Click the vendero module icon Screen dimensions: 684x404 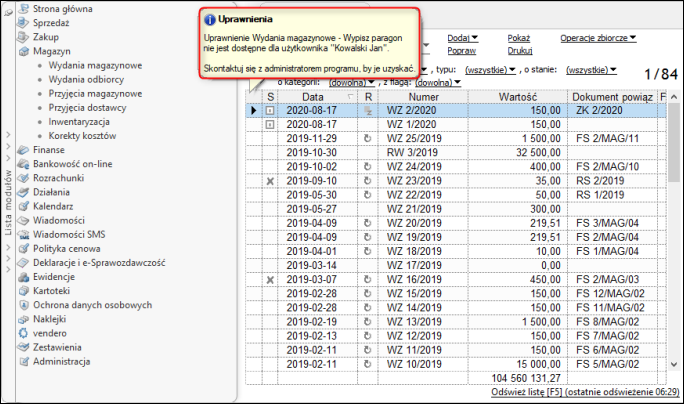point(24,333)
